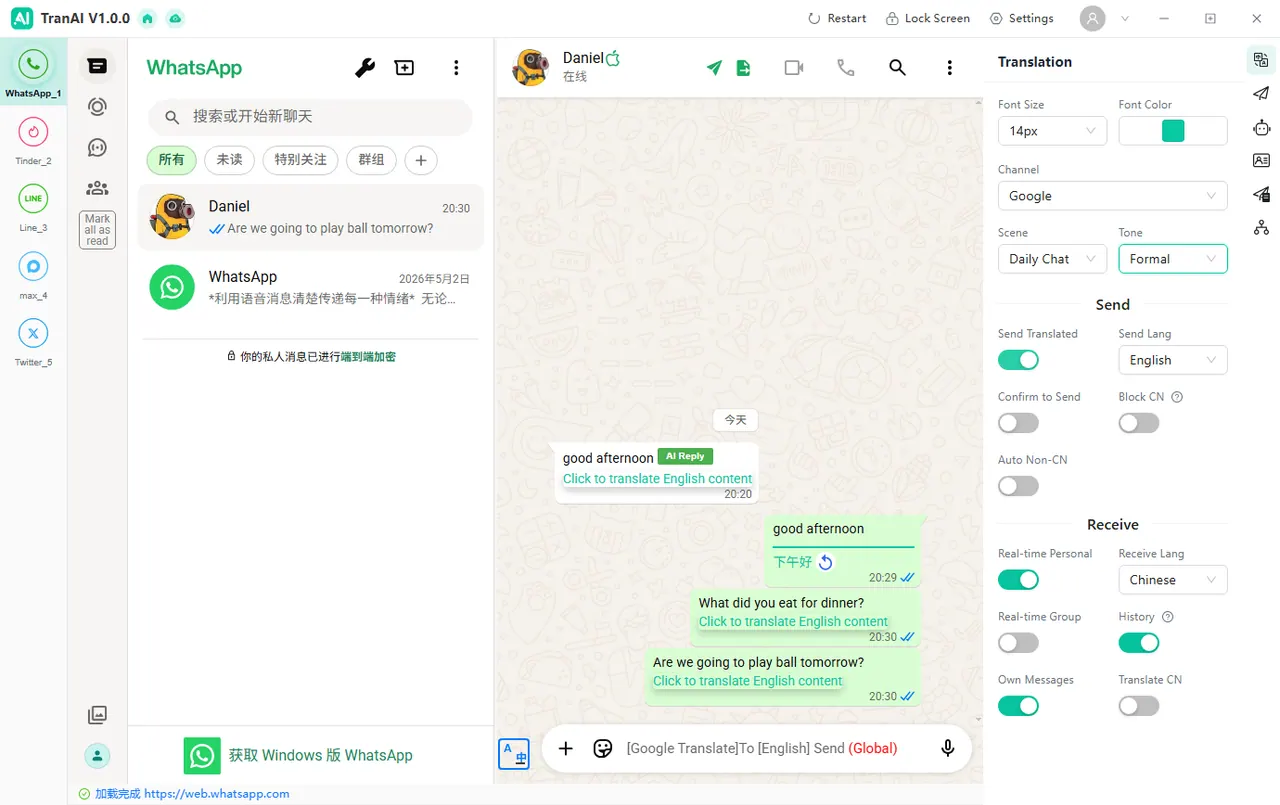Open the Daniel chat in the list
This screenshot has height=805, width=1280.
click(310, 217)
